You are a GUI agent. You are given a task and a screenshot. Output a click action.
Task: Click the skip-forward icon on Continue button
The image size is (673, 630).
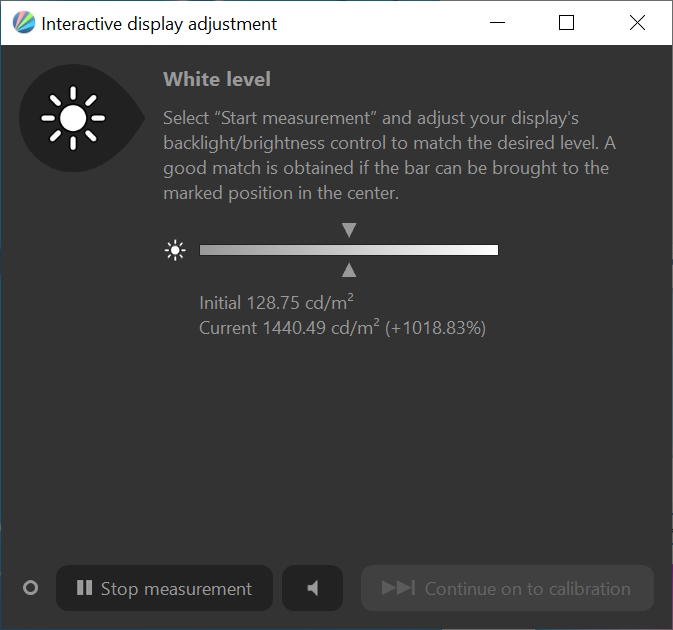398,588
